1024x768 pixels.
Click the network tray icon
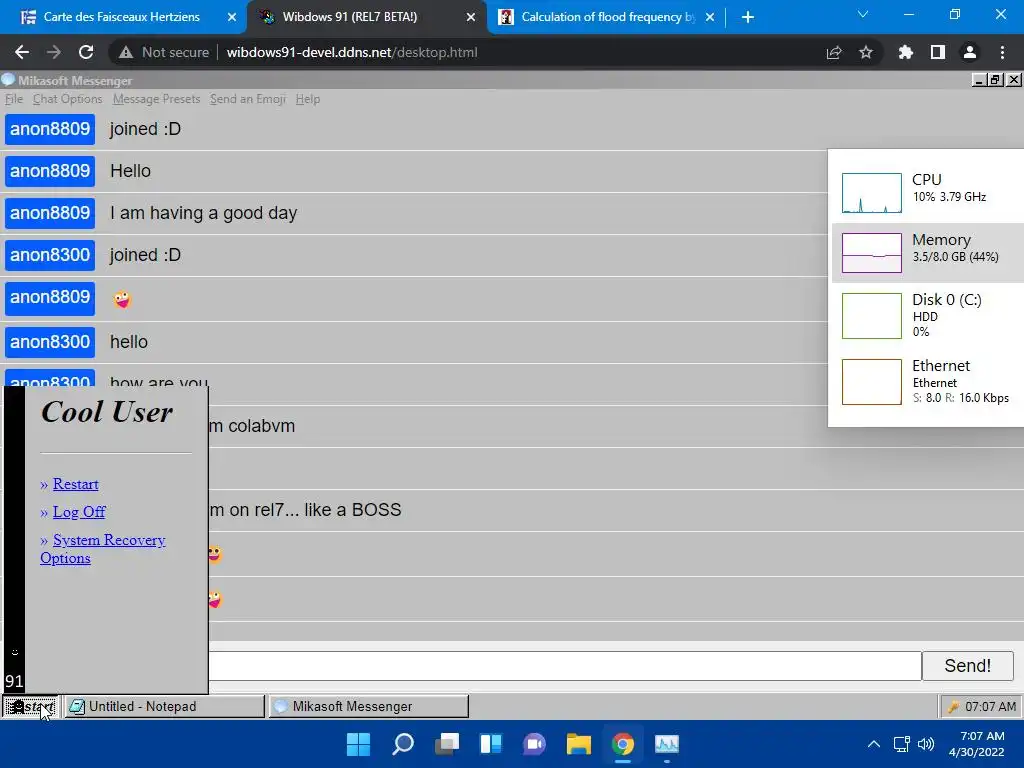[x=902, y=744]
